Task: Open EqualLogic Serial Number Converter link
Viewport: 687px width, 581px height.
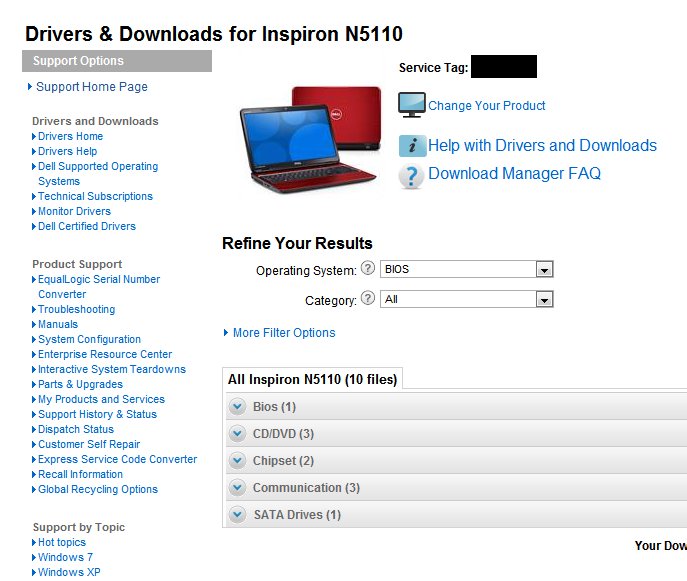Action: (99, 287)
